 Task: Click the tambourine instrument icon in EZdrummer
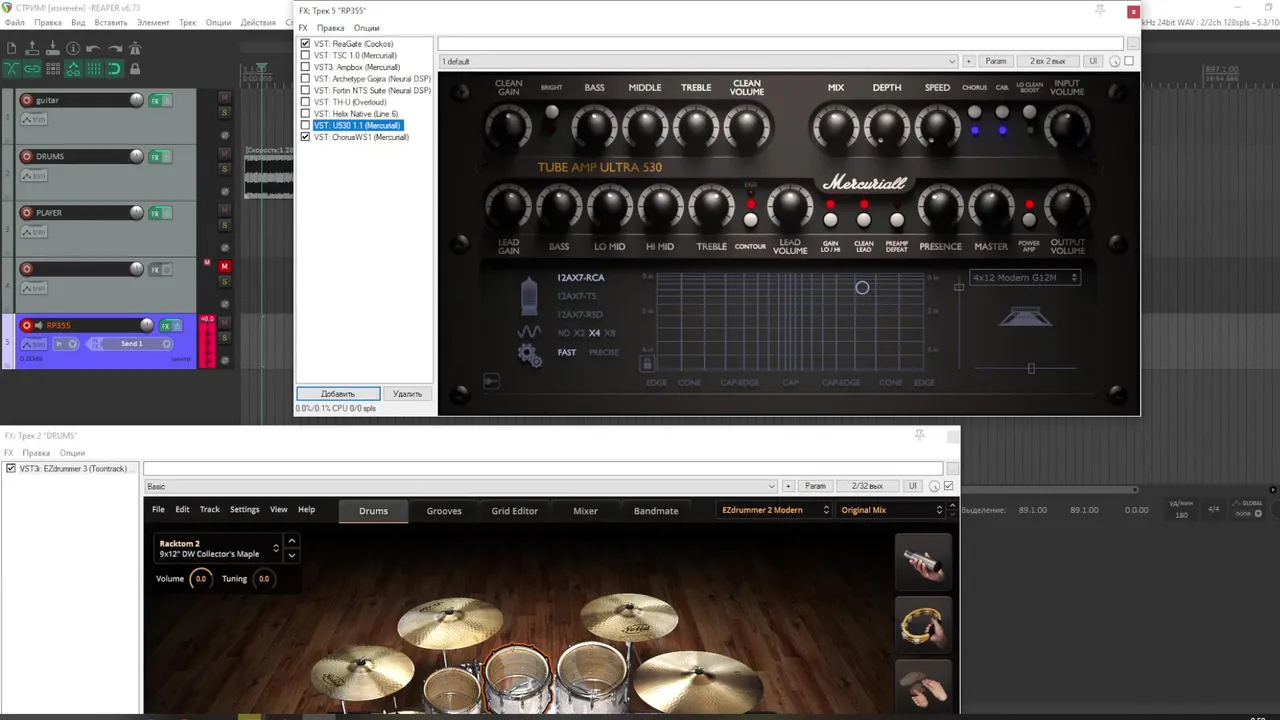click(923, 625)
